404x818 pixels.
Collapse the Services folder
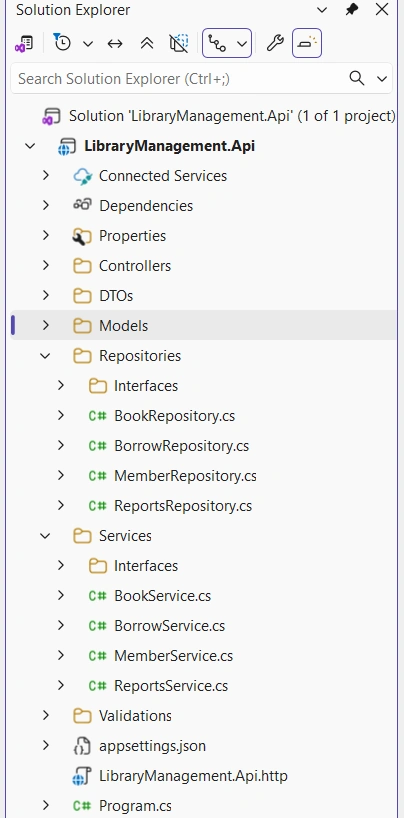tap(46, 536)
